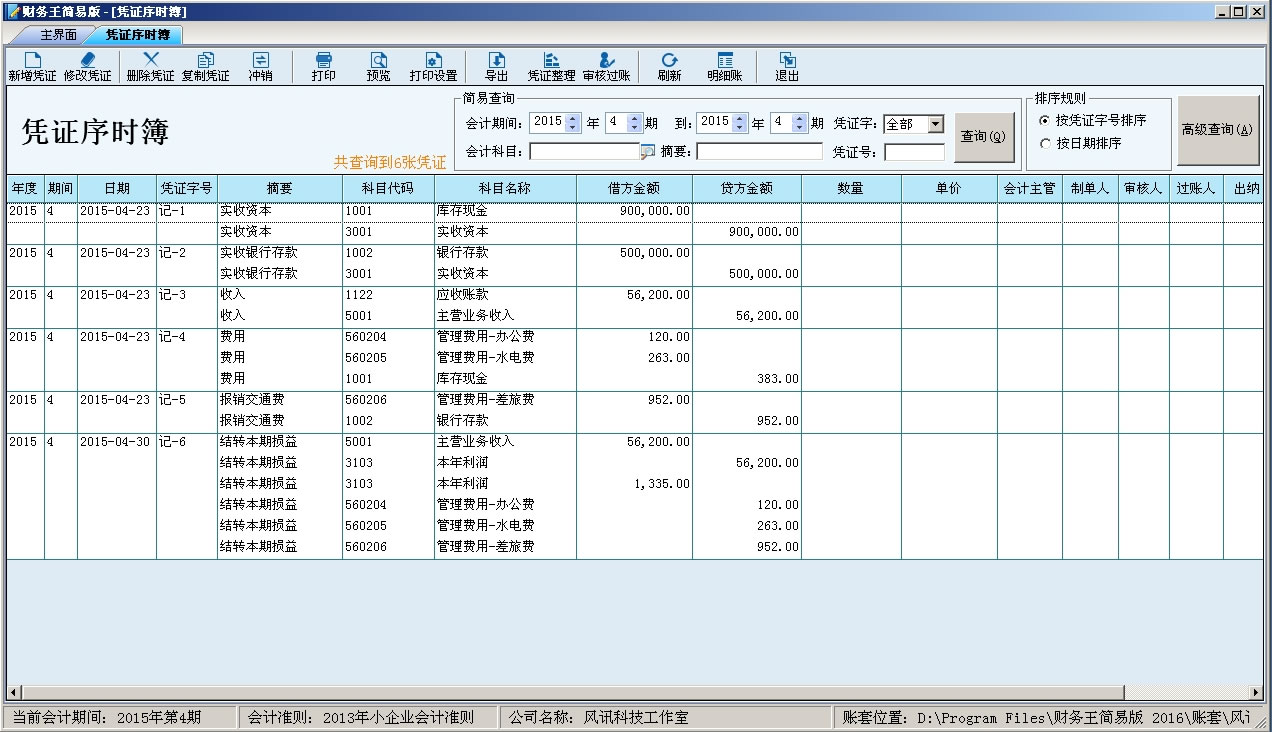1272x732 pixels.
Task: Open the 凭证字 dropdown showing 全部
Action: click(x=935, y=124)
